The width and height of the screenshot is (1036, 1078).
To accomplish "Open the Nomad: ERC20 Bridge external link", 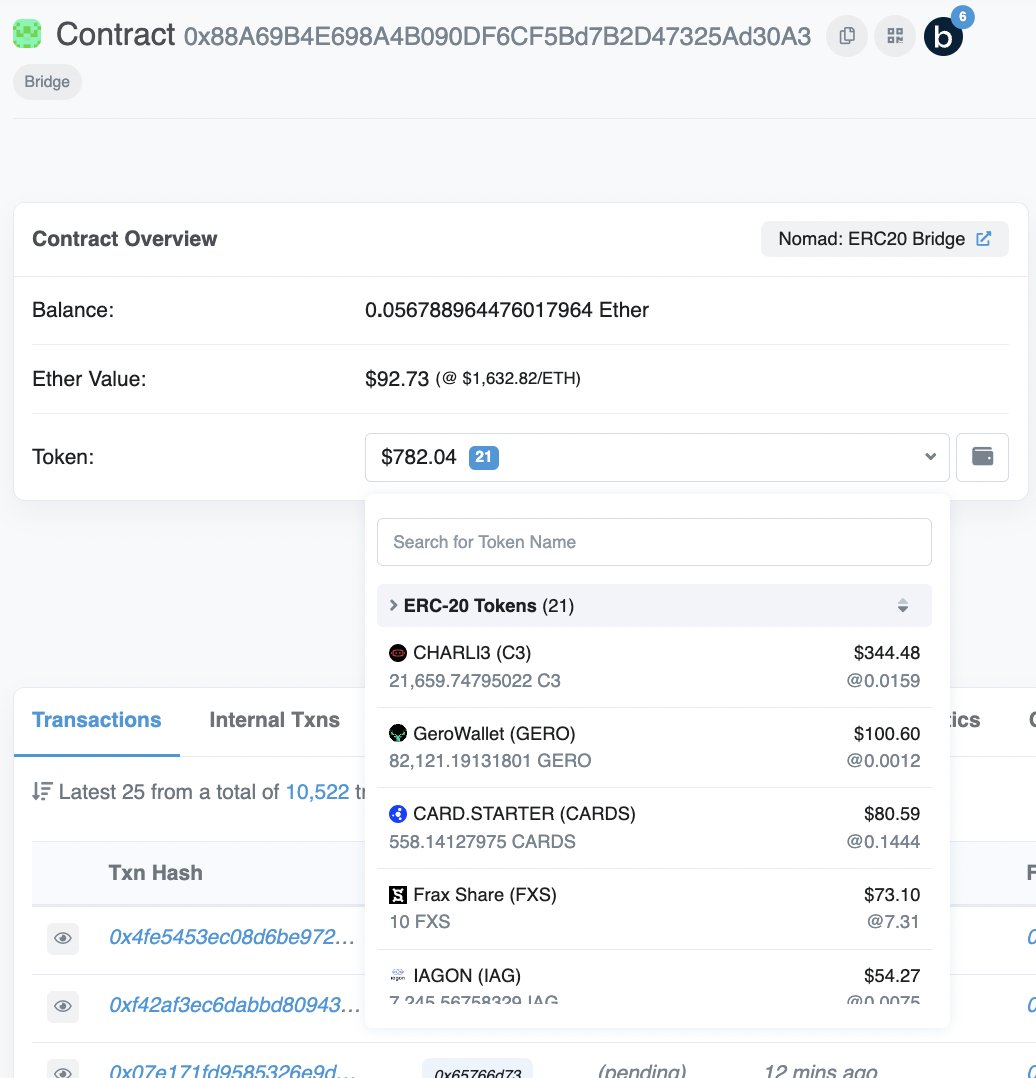I will (884, 239).
